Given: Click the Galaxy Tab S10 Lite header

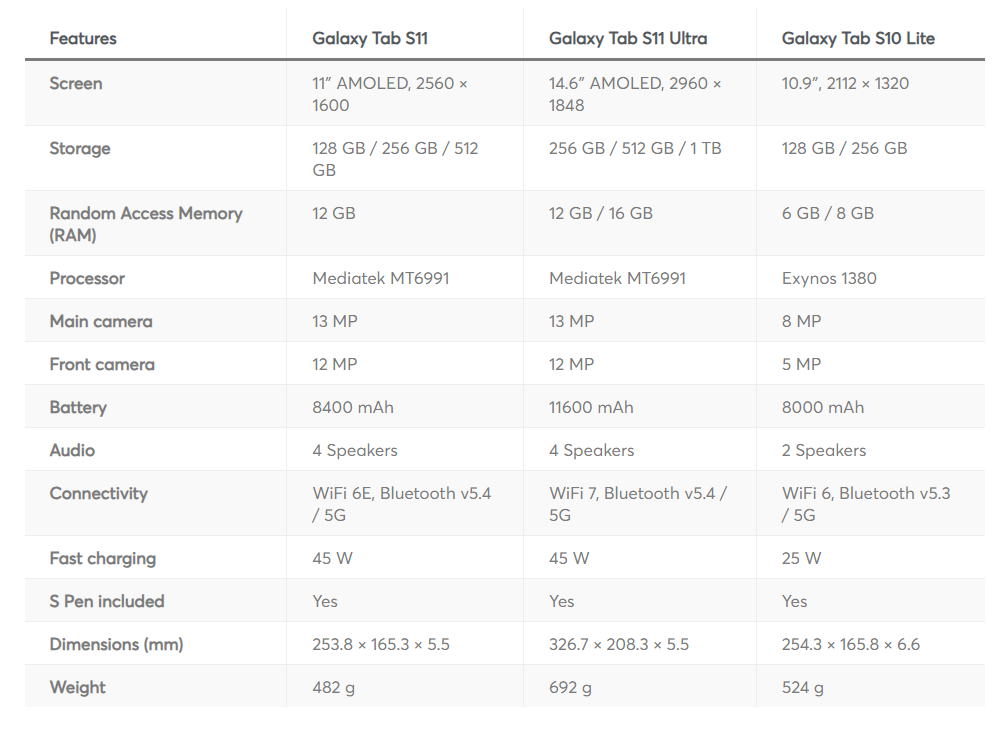Looking at the screenshot, I should point(858,38).
